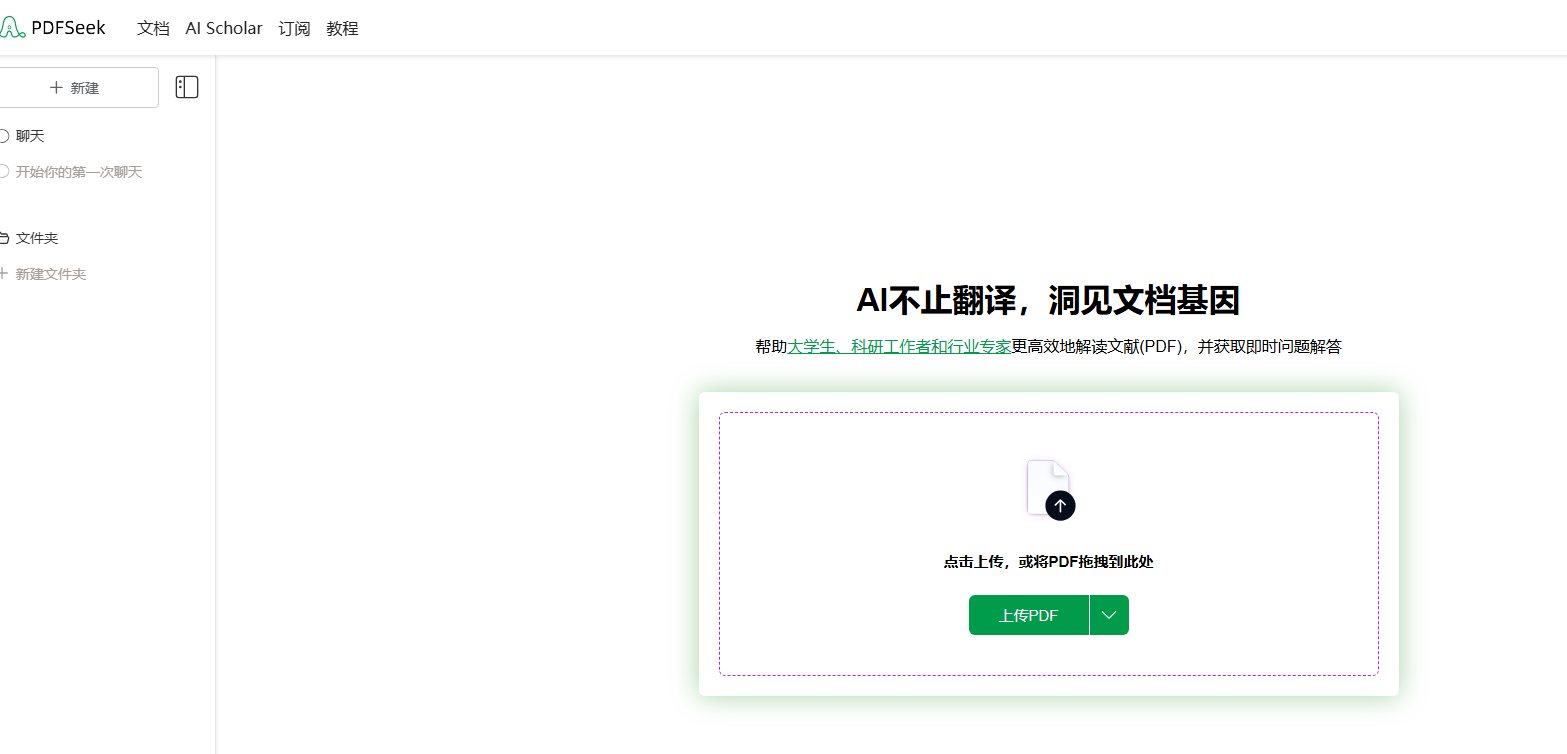Go to the AI Scholar tab
This screenshot has height=754, width=1567.
tap(224, 28)
